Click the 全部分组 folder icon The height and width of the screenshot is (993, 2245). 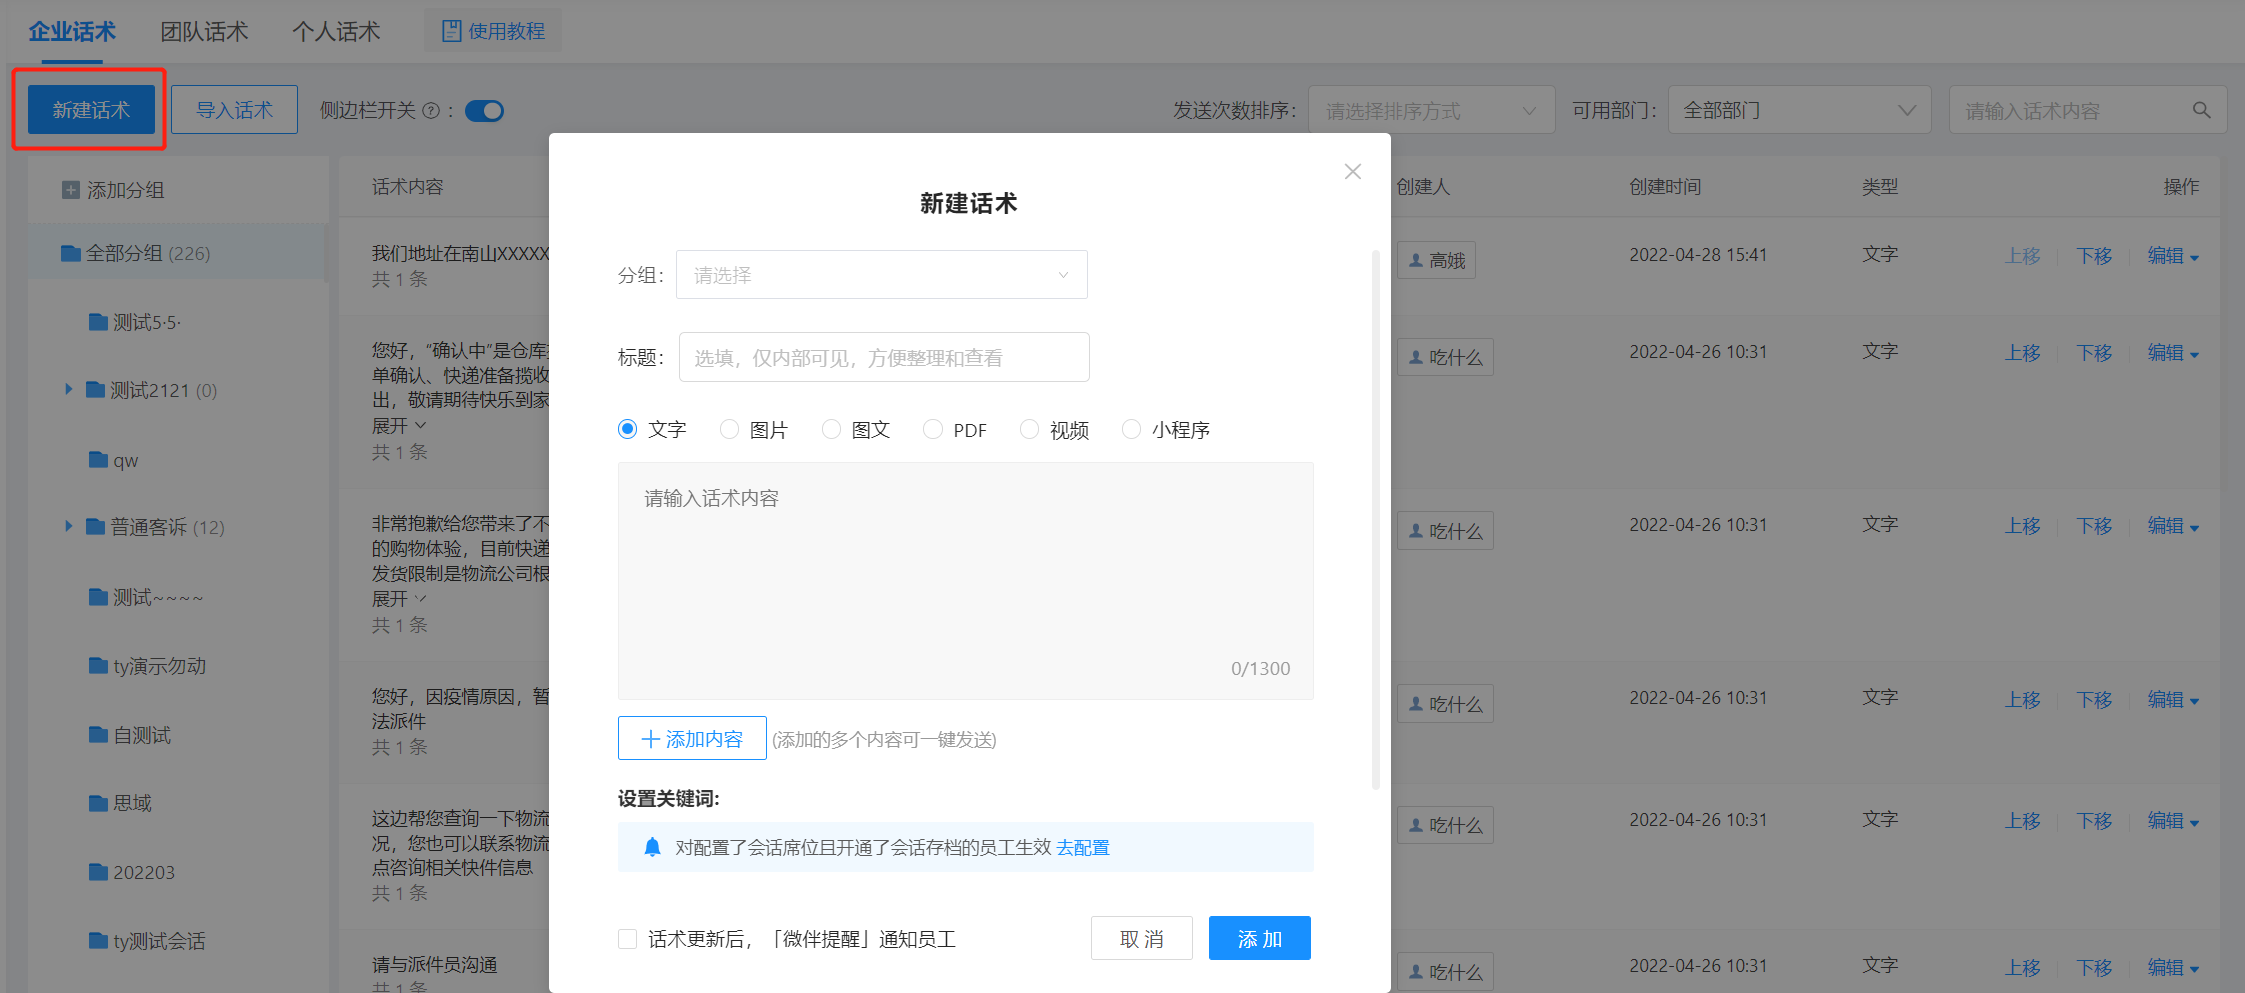coord(71,253)
